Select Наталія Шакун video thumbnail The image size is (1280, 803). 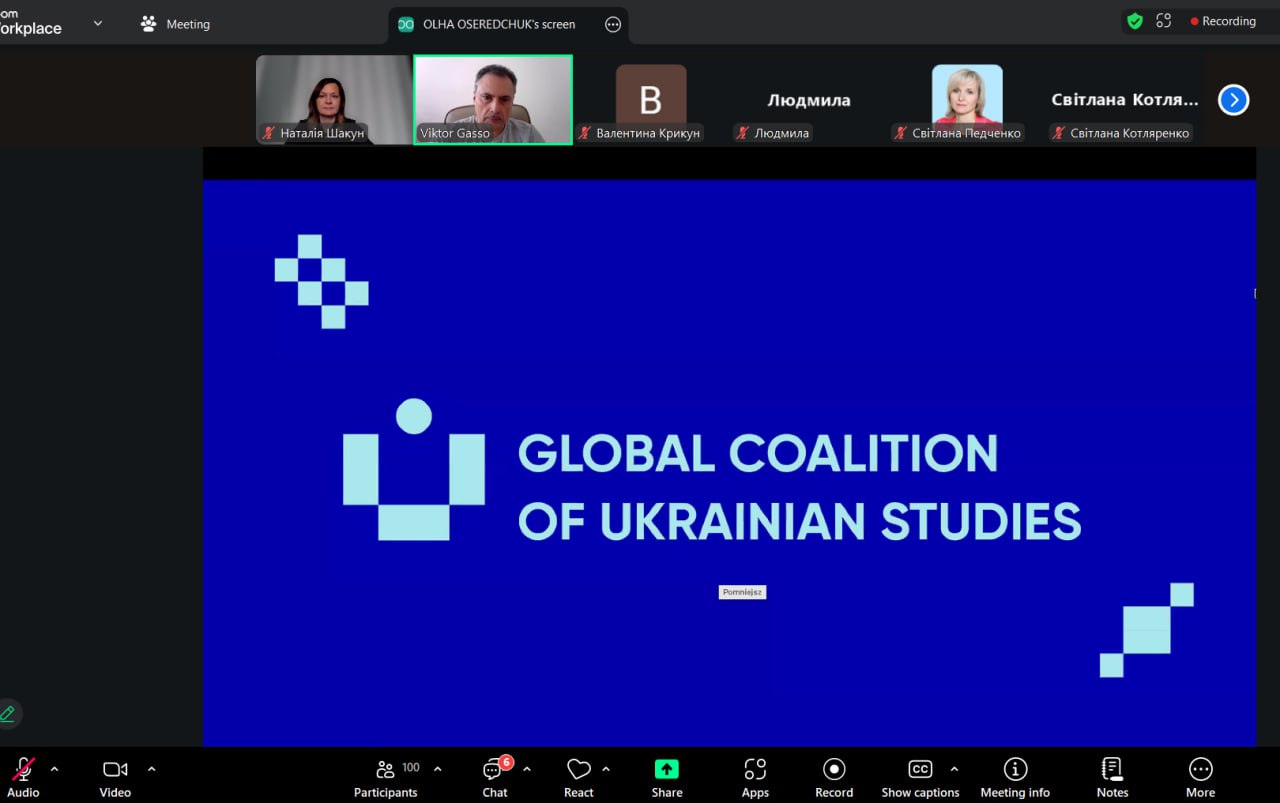click(x=333, y=100)
